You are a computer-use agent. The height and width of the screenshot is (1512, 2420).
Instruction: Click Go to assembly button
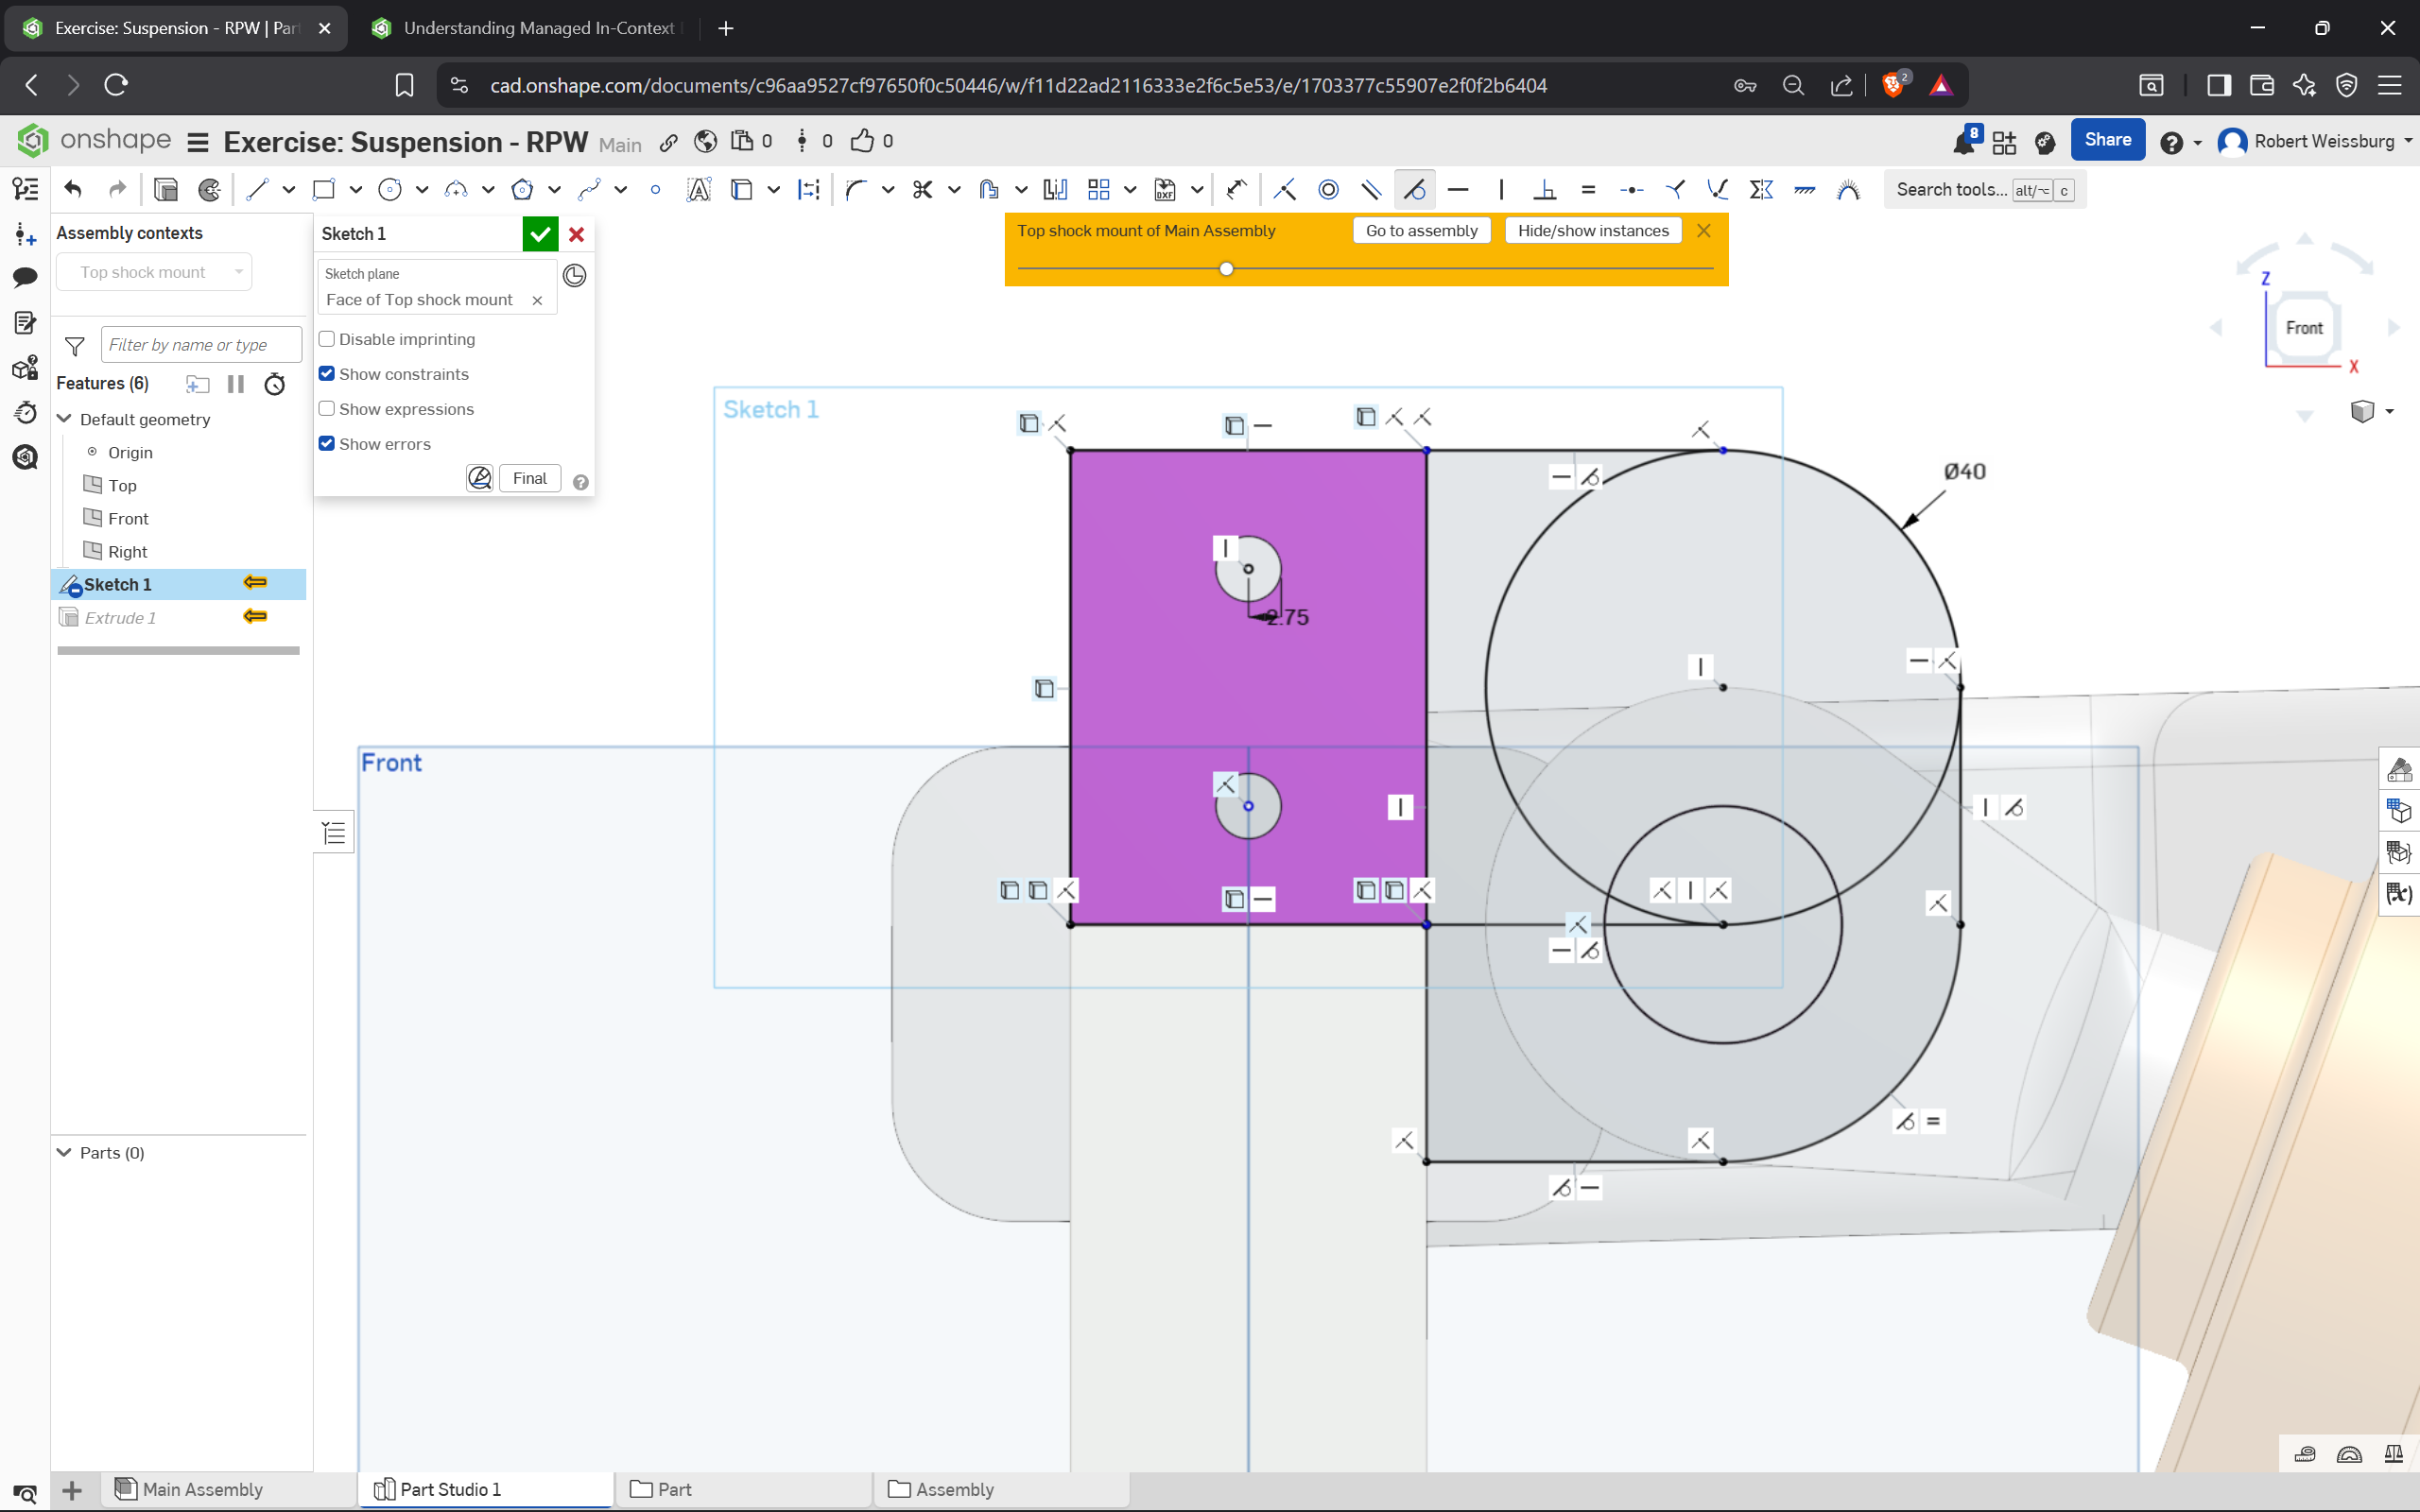[1421, 231]
